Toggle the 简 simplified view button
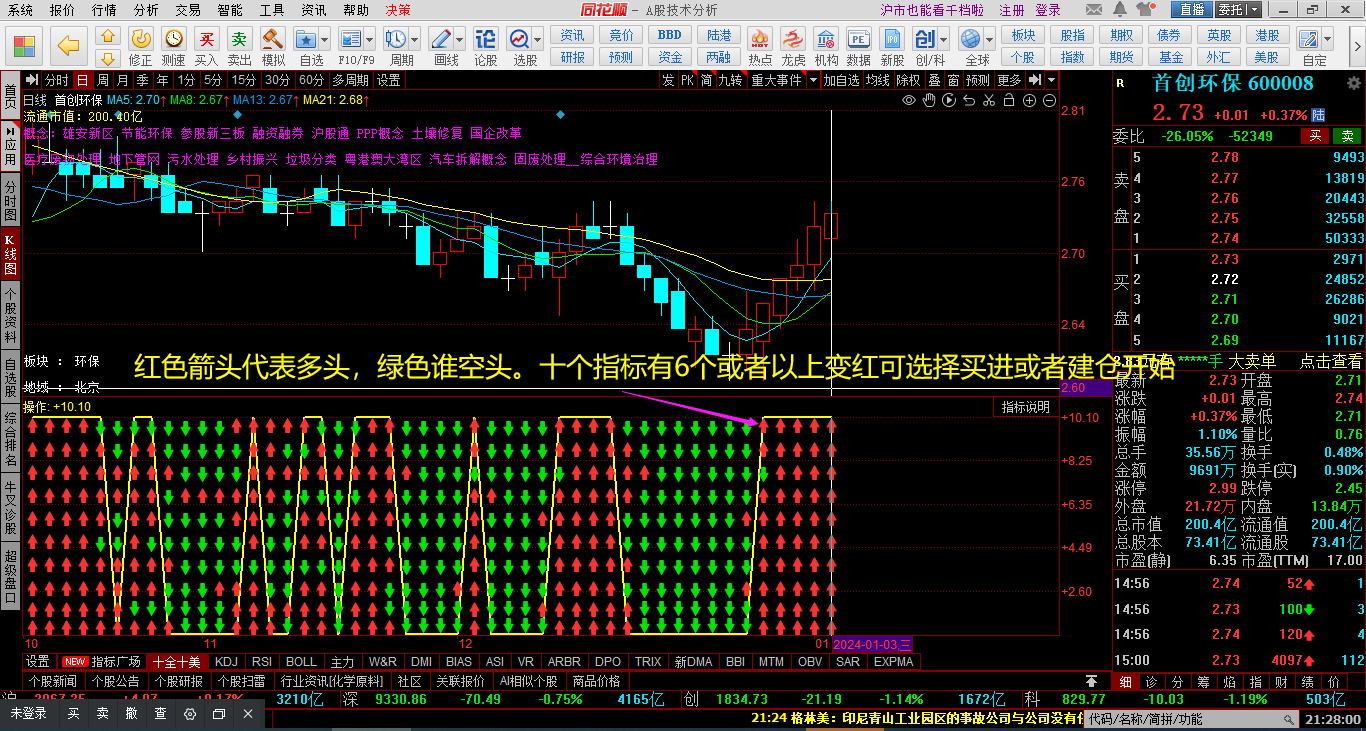 click(706, 80)
